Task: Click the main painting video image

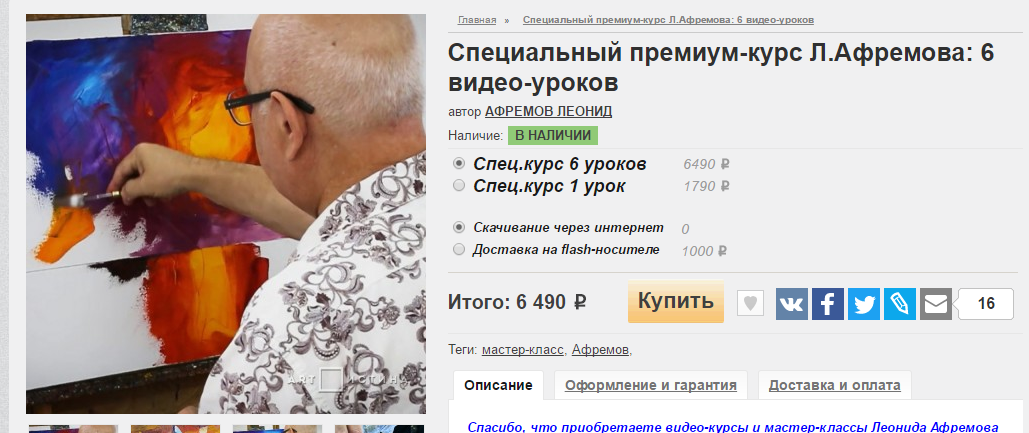Action: (x=226, y=214)
